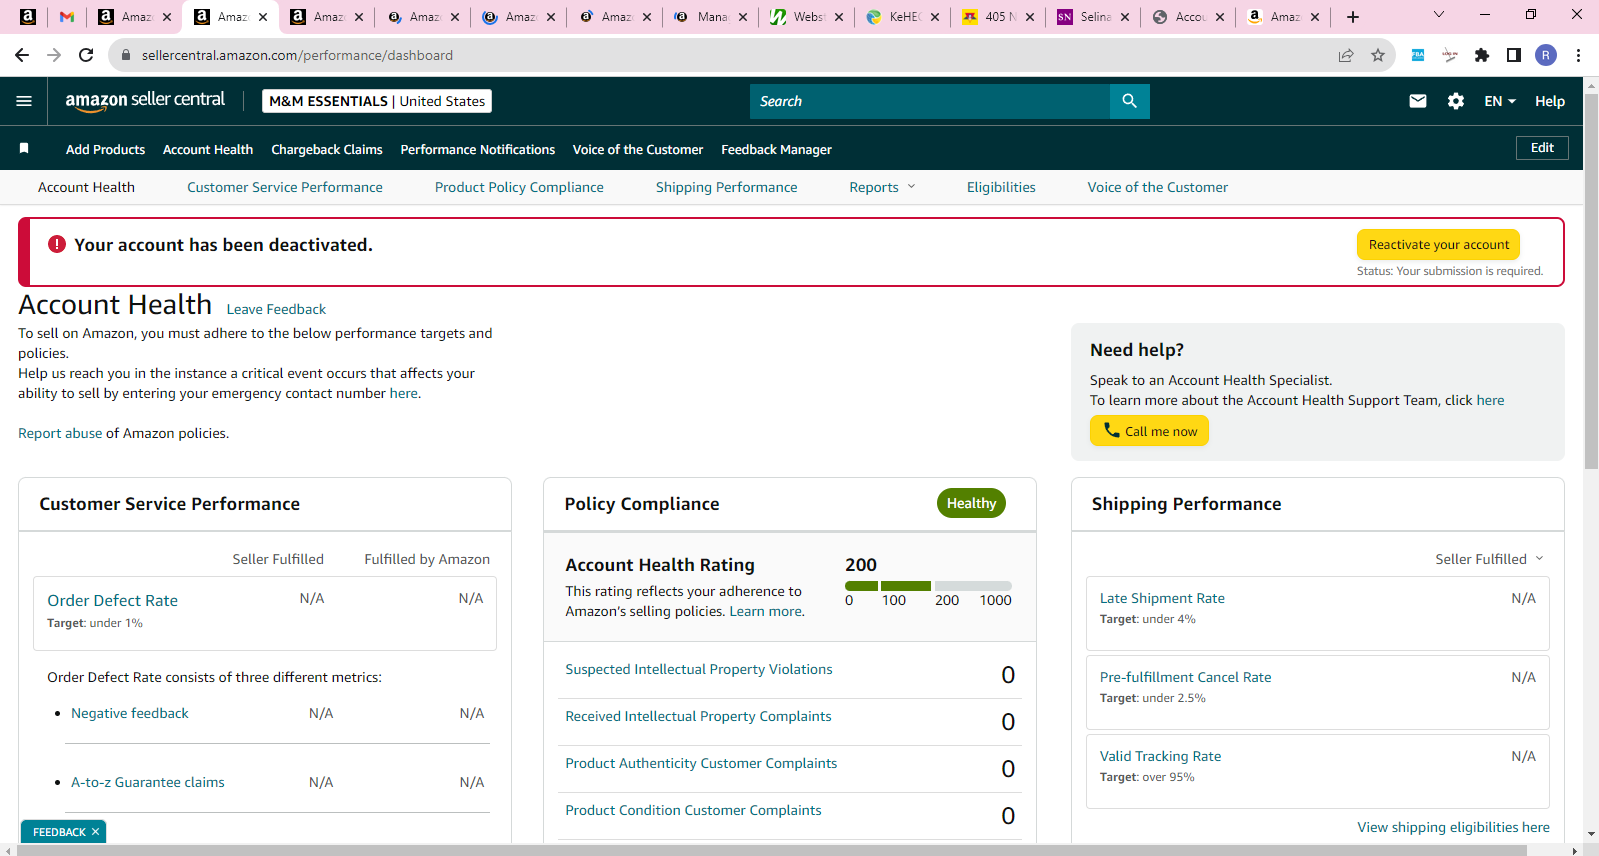The width and height of the screenshot is (1599, 856).
Task: Open a new browser tab
Action: [1353, 17]
